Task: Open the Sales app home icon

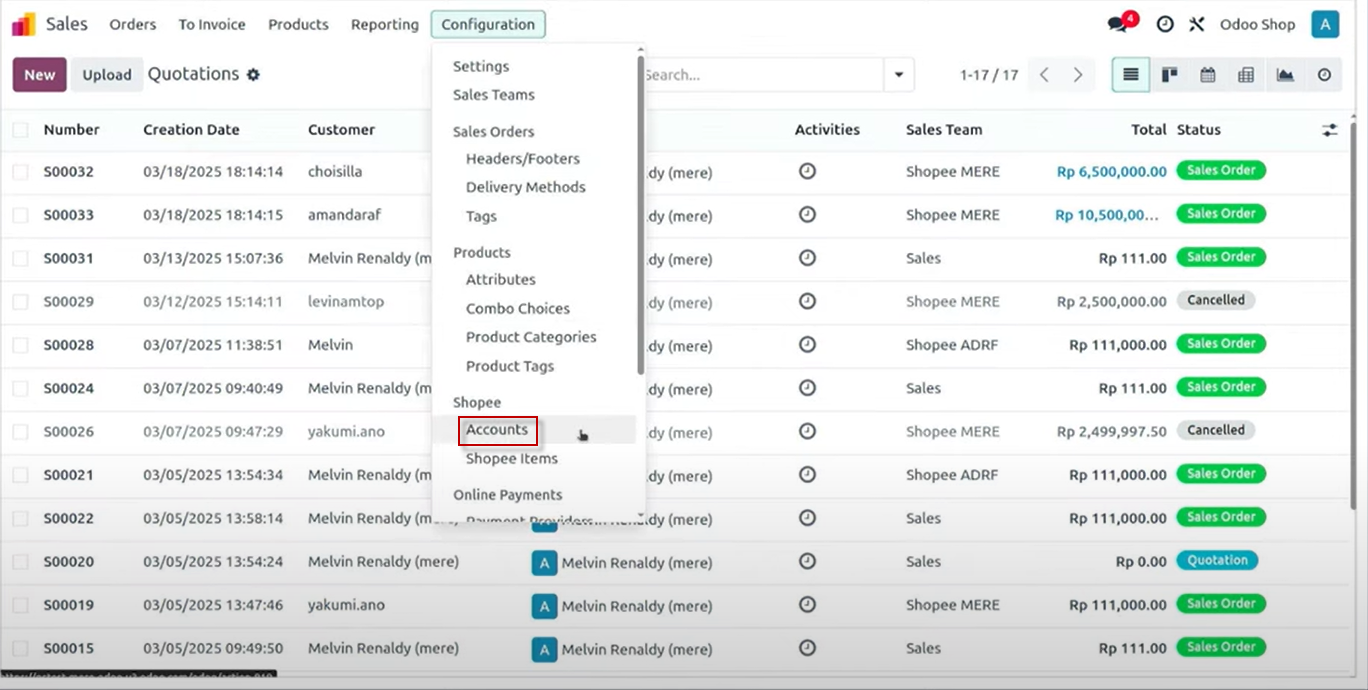Action: (23, 24)
